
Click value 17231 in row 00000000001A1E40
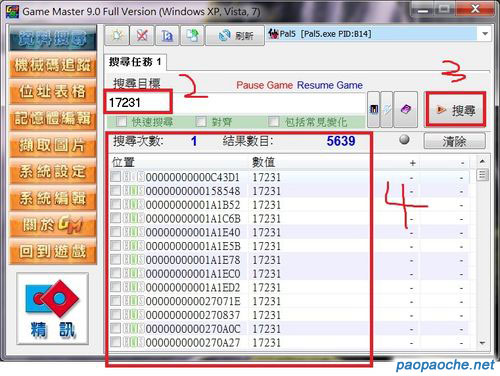(x=266, y=232)
